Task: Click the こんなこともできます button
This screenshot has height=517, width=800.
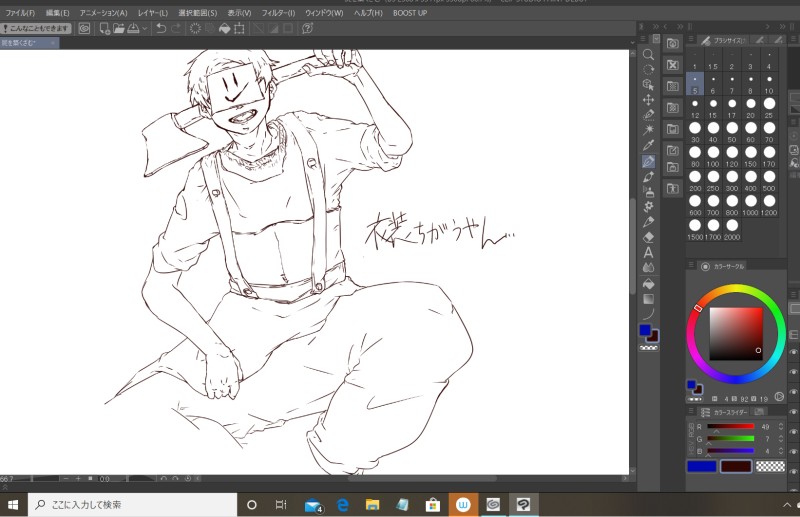Action: click(x=36, y=28)
